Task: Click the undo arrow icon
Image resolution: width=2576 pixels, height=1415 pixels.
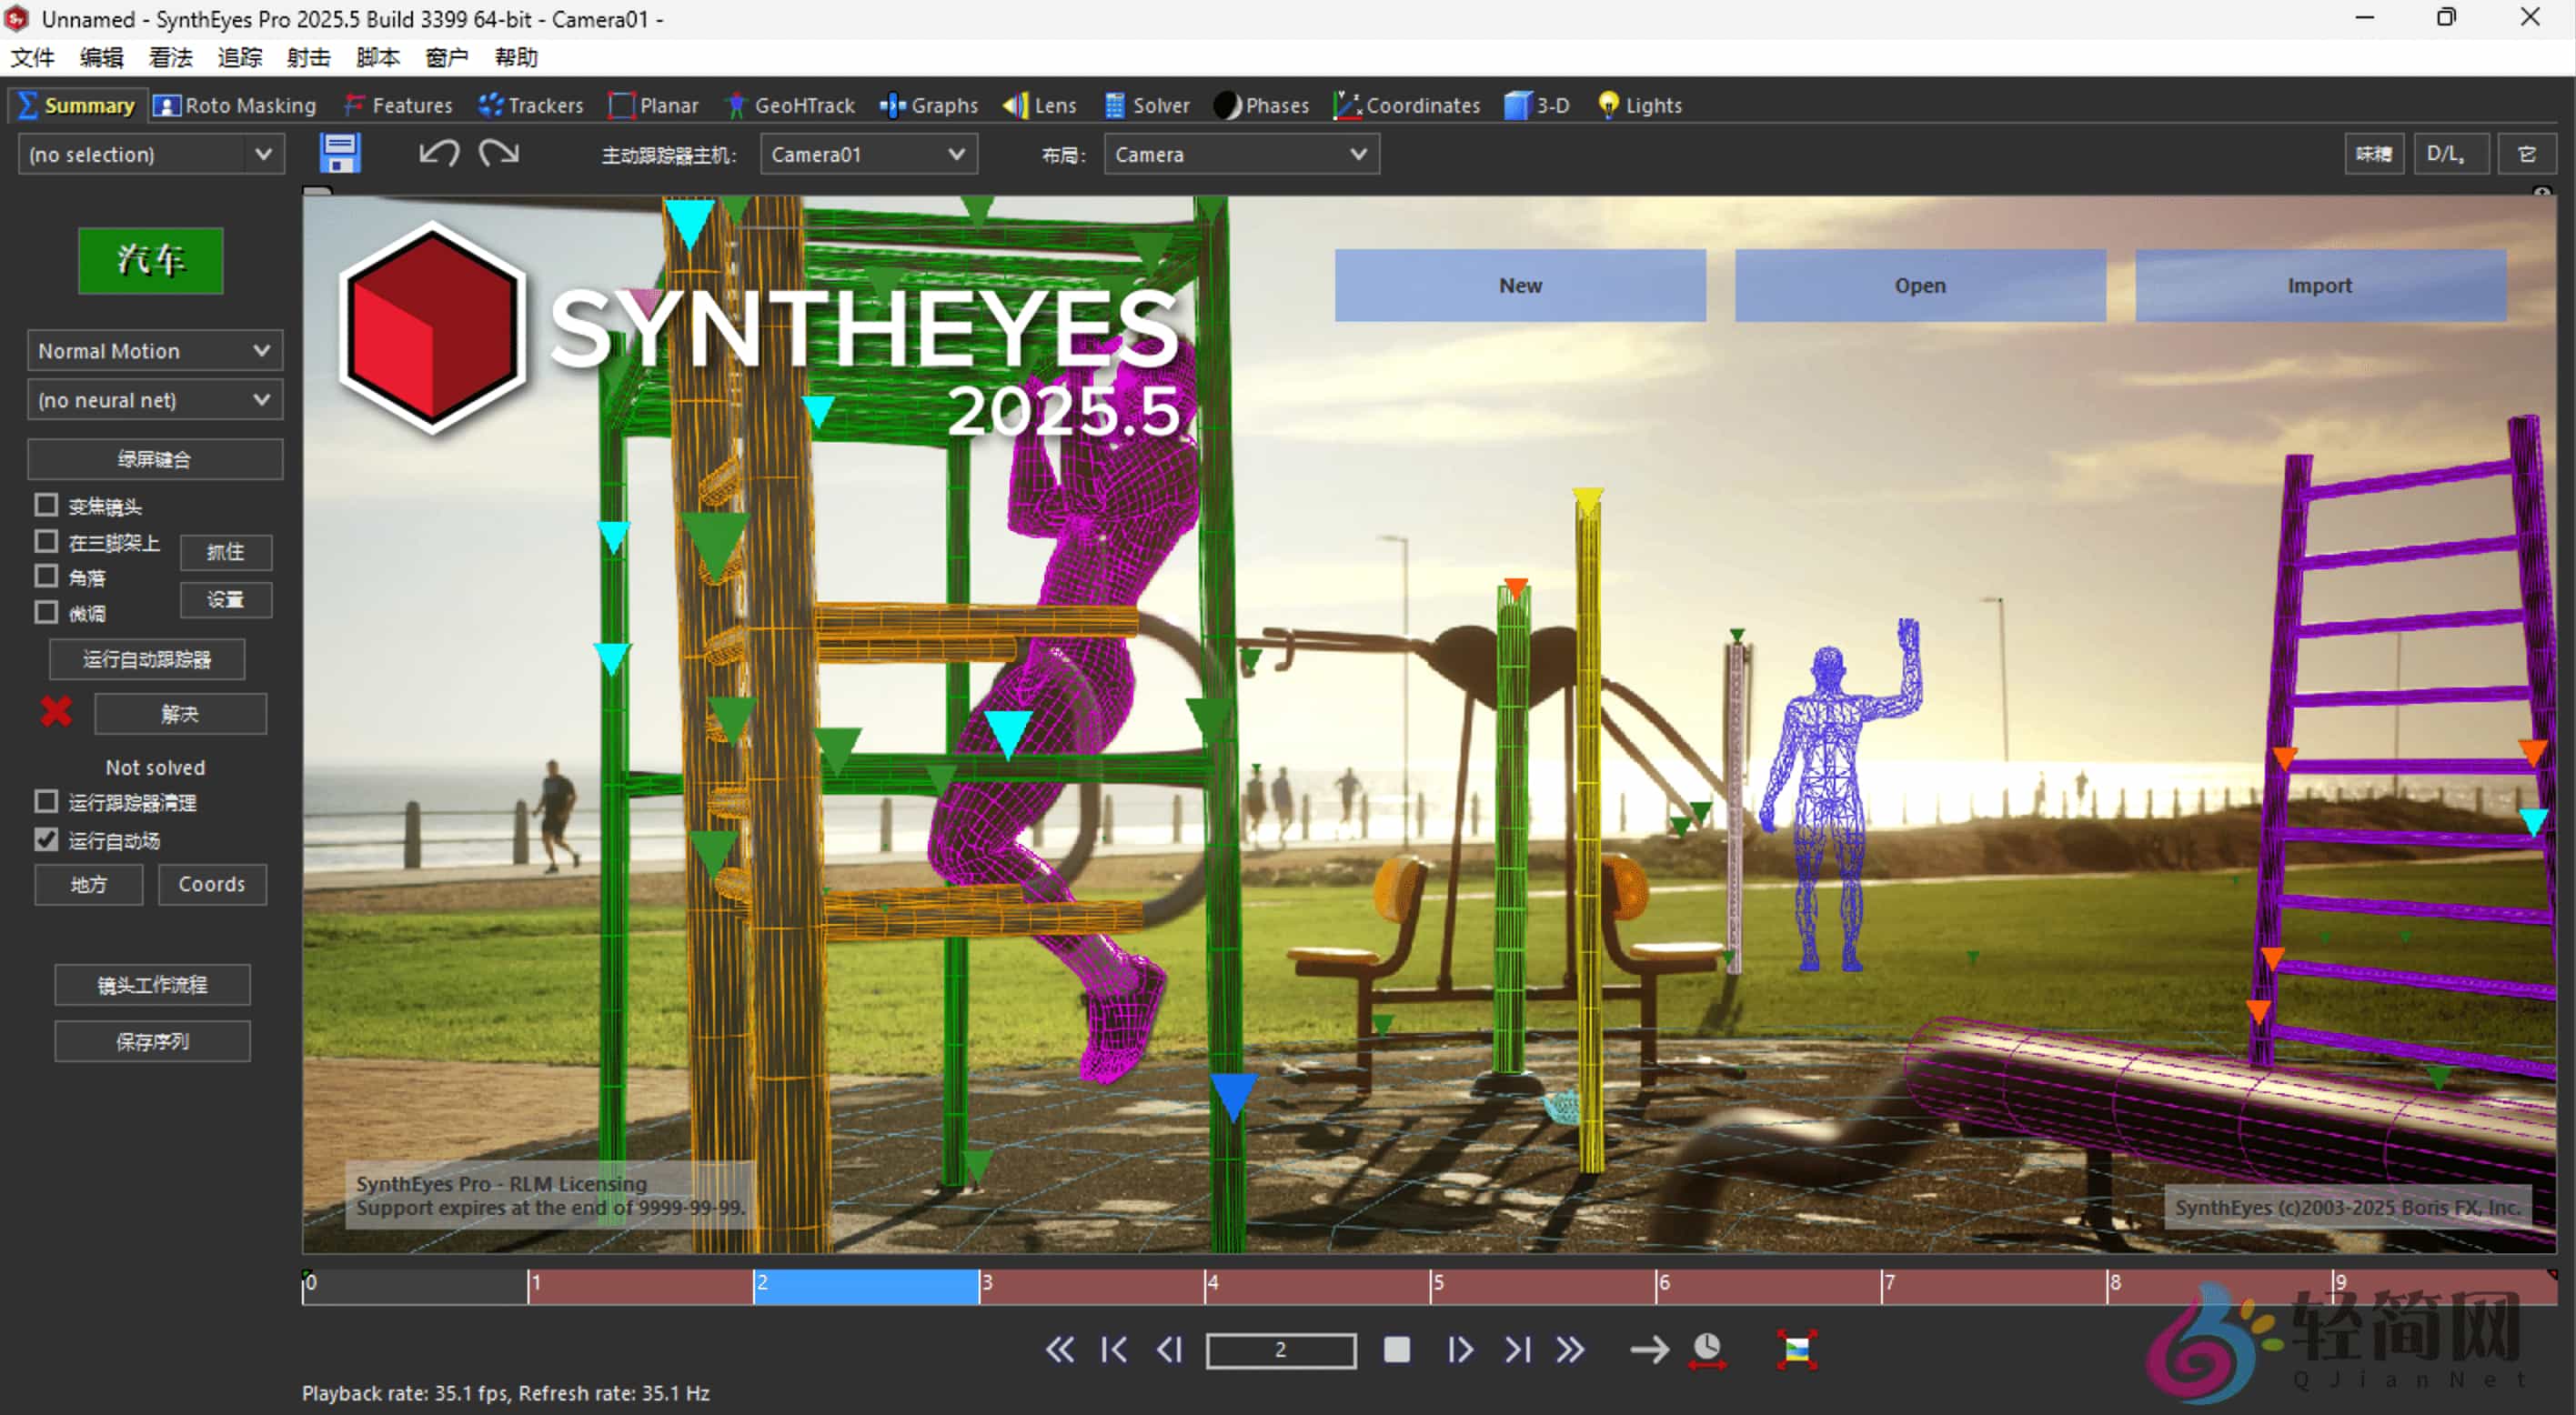Action: point(439,153)
